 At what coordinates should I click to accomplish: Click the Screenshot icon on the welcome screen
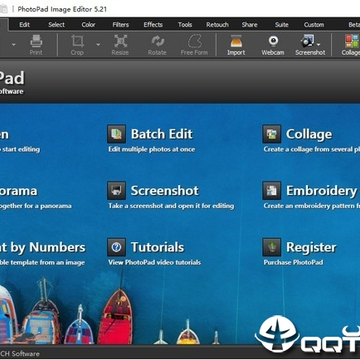click(x=116, y=191)
